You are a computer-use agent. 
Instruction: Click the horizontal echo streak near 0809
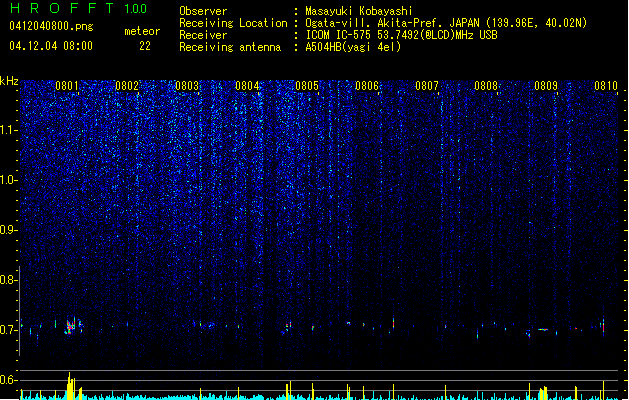coord(543,329)
